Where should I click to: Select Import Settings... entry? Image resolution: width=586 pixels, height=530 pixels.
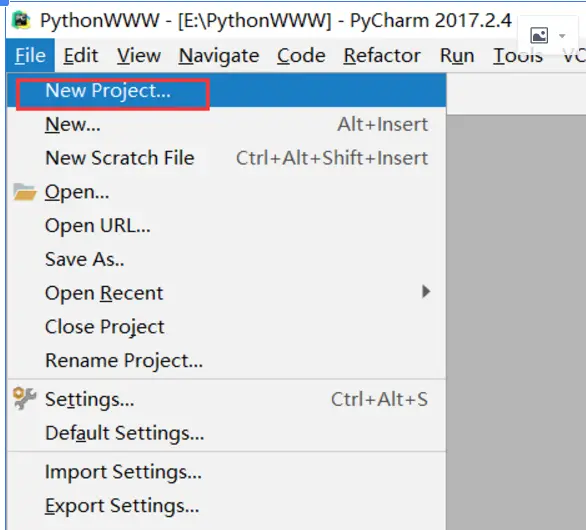(226, 472)
